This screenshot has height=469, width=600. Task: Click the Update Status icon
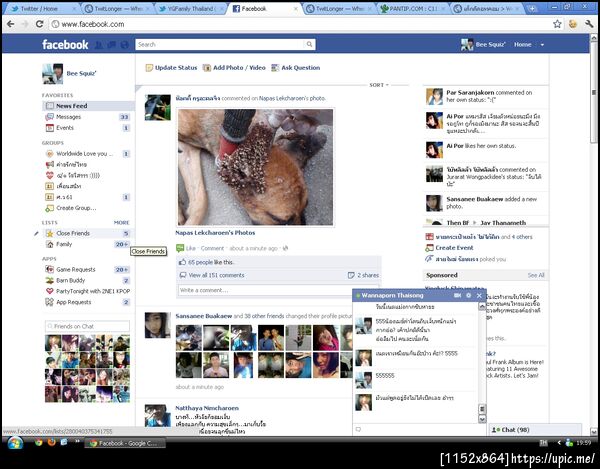pyautogui.click(x=149, y=68)
